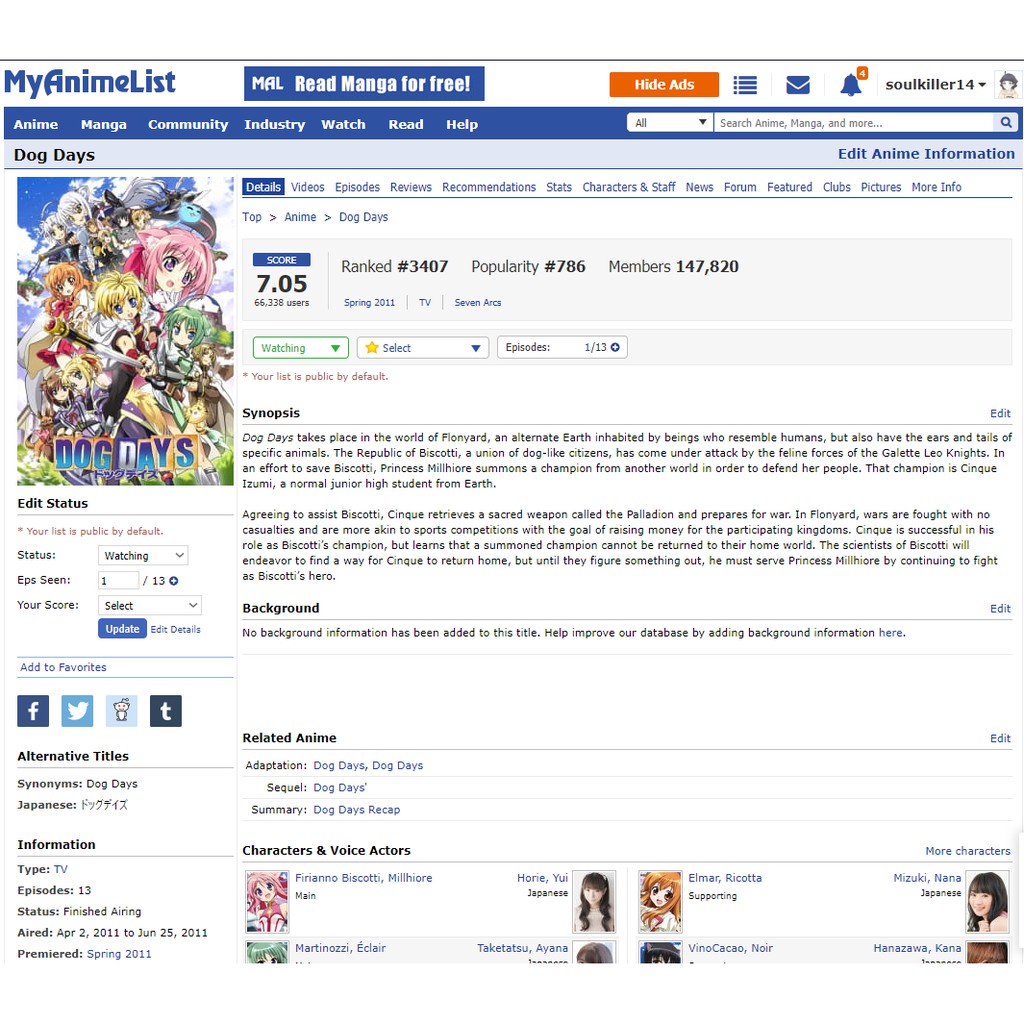
Task: Open the messages envelope icon
Action: tap(797, 85)
